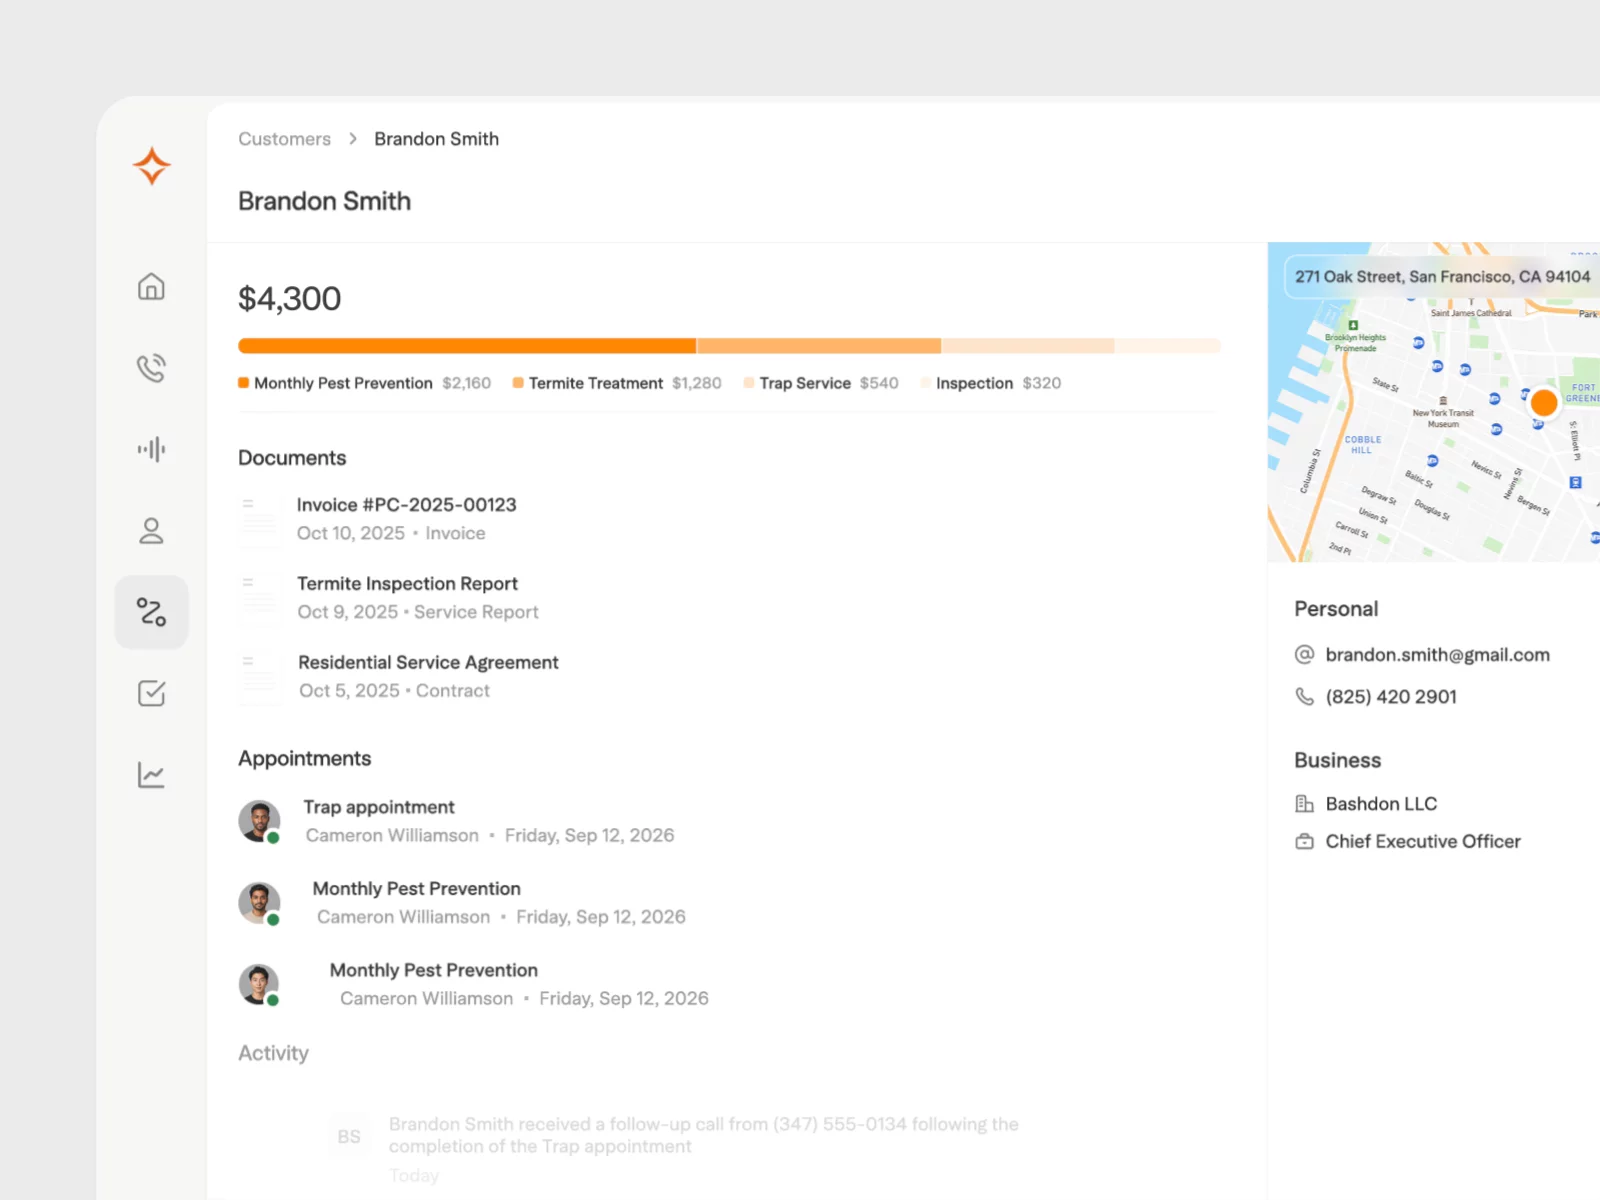The width and height of the screenshot is (1600, 1200).
Task: Open the Tasks checkmark icon in sidebar
Action: click(151, 693)
